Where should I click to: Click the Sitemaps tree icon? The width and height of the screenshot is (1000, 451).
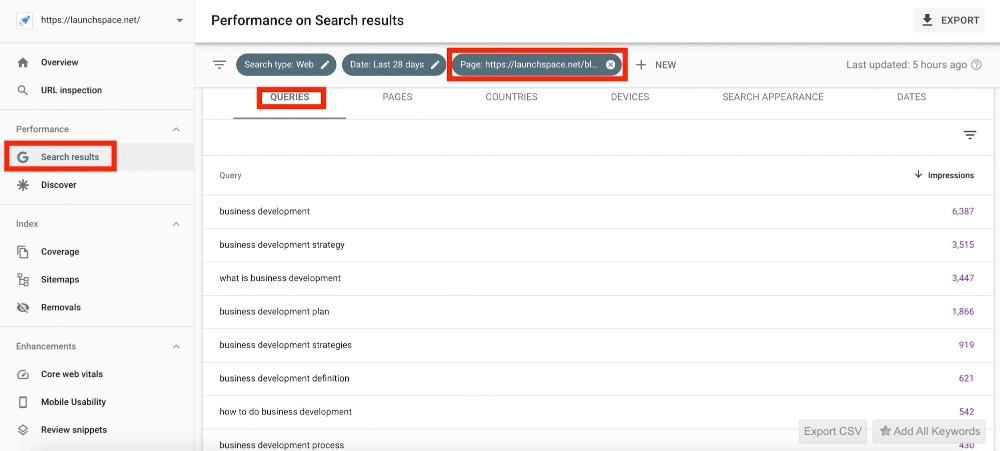(23, 279)
